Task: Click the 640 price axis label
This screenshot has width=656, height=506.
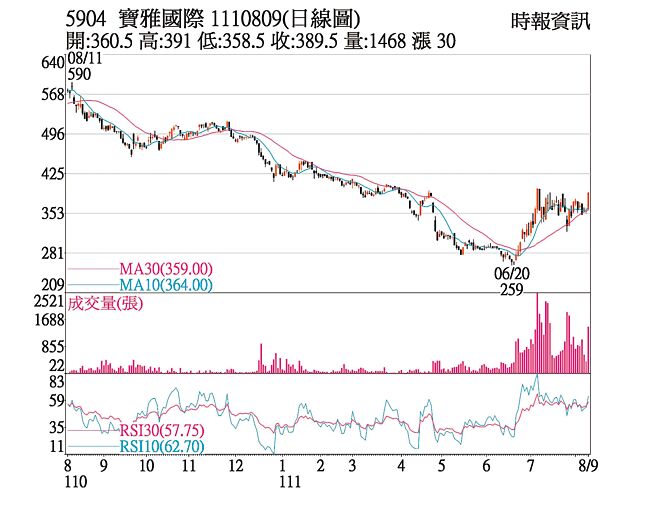Action: 53,63
